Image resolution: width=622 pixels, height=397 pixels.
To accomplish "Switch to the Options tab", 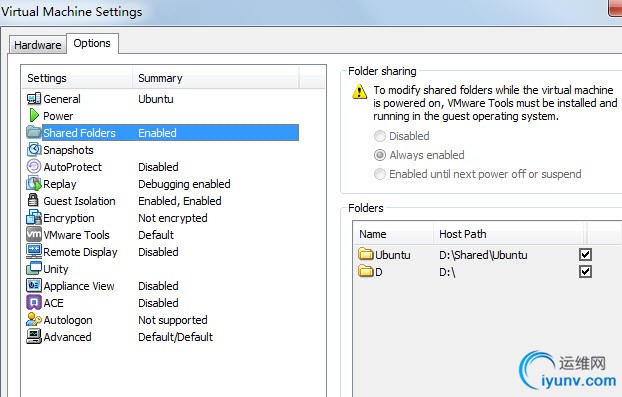I will click(x=92, y=43).
